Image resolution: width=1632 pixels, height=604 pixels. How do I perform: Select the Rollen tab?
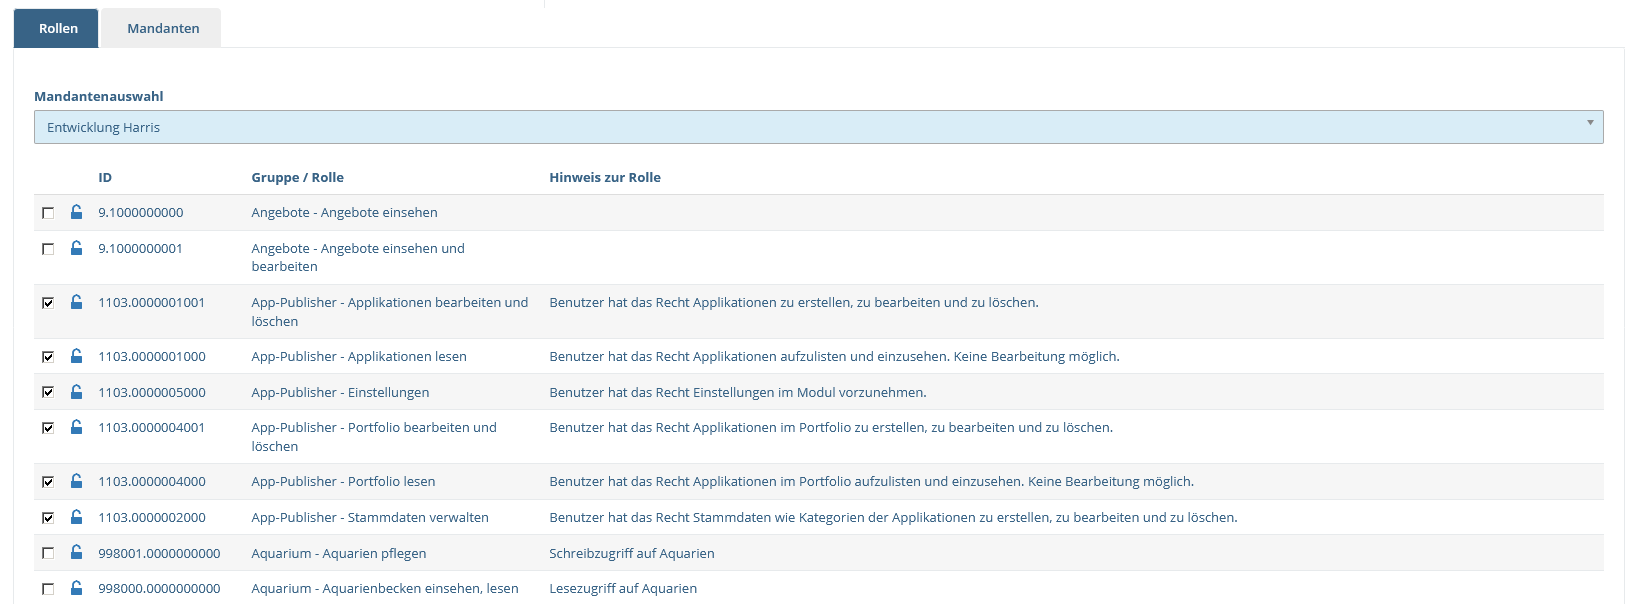coord(58,28)
